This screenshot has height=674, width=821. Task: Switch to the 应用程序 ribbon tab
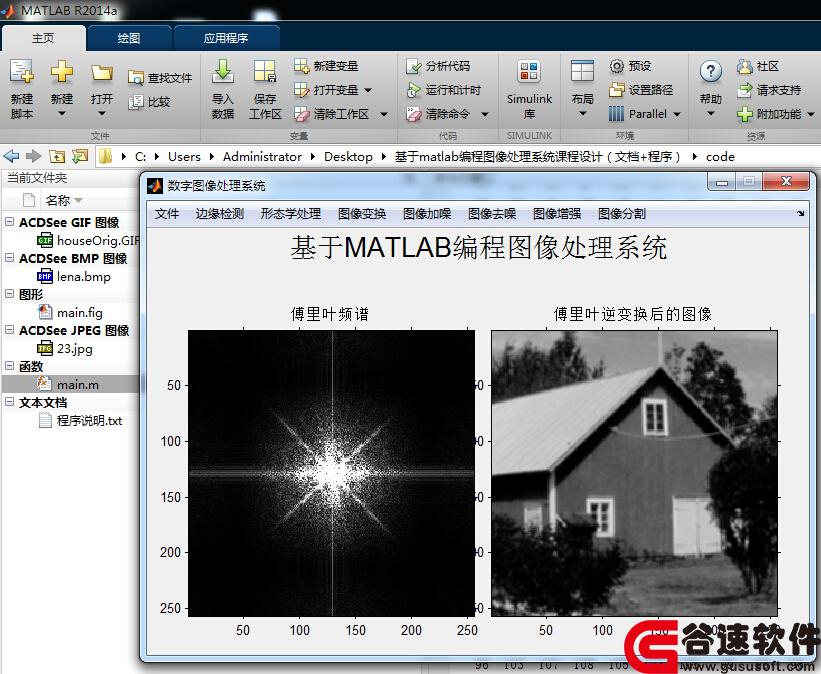226,38
